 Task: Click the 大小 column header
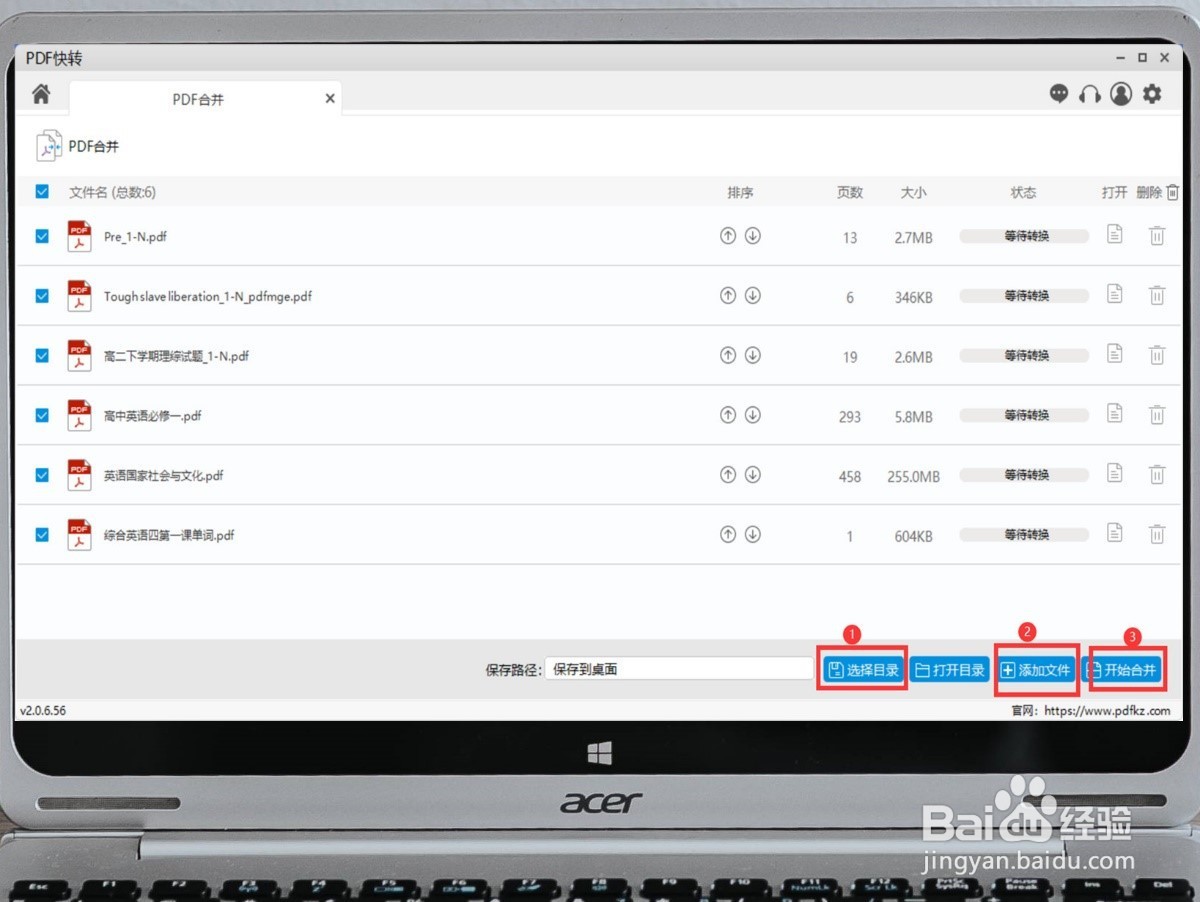coord(913,193)
